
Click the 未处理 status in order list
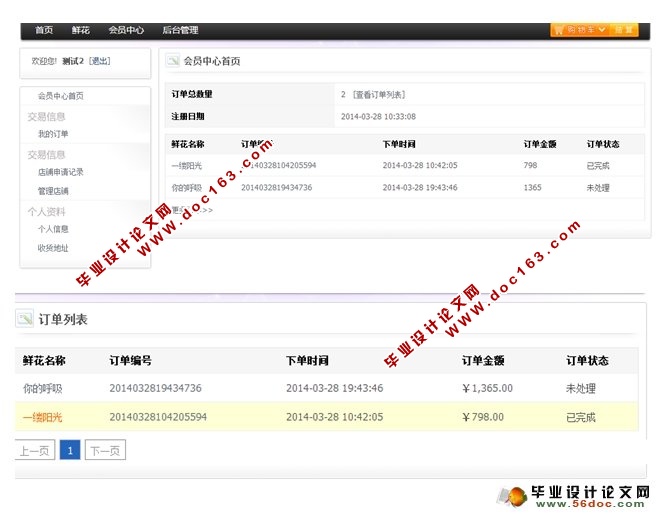pos(581,388)
